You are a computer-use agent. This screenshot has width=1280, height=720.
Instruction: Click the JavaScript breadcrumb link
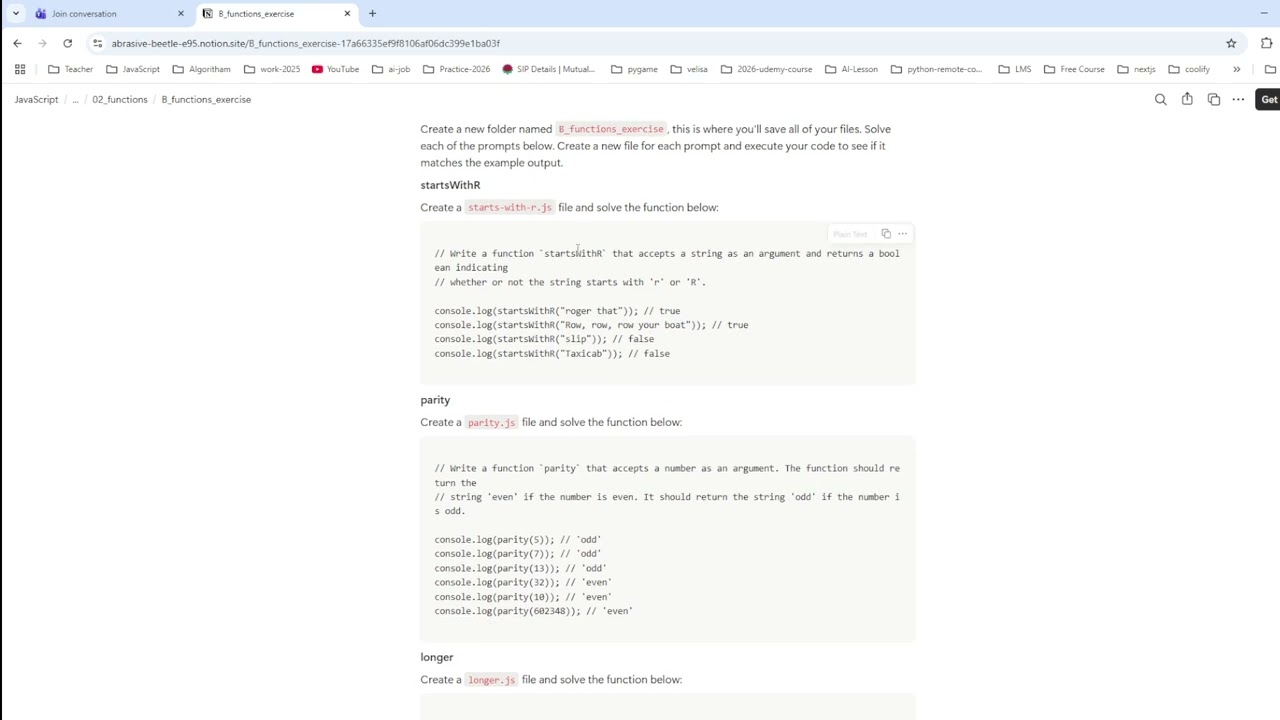click(36, 99)
